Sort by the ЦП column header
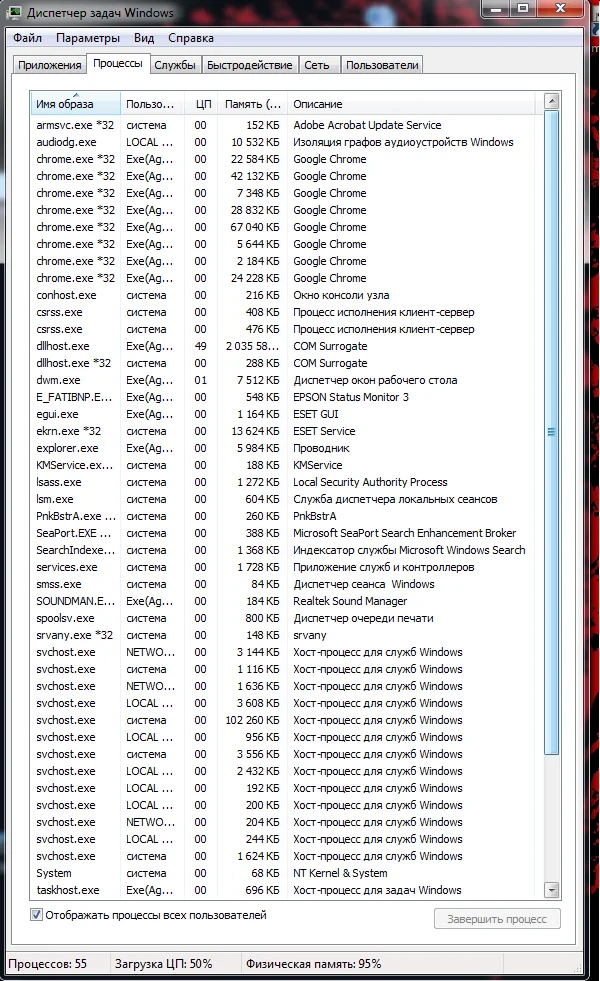 [201, 104]
